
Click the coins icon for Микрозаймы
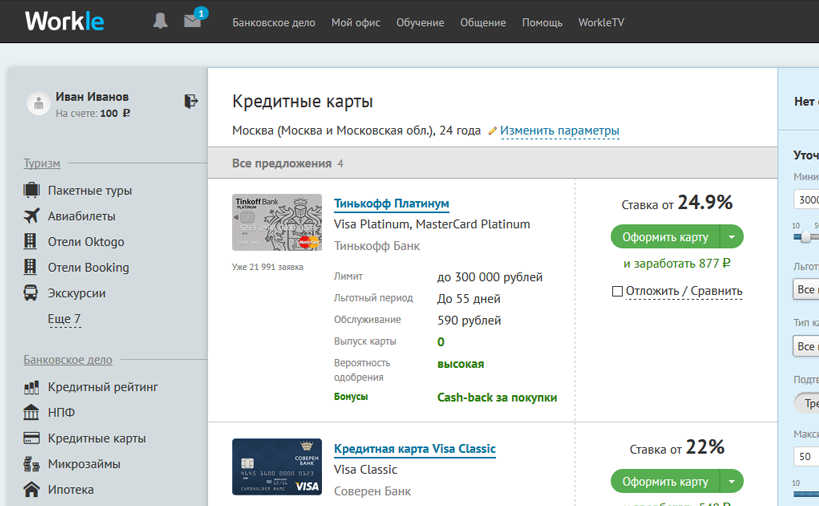click(31, 464)
